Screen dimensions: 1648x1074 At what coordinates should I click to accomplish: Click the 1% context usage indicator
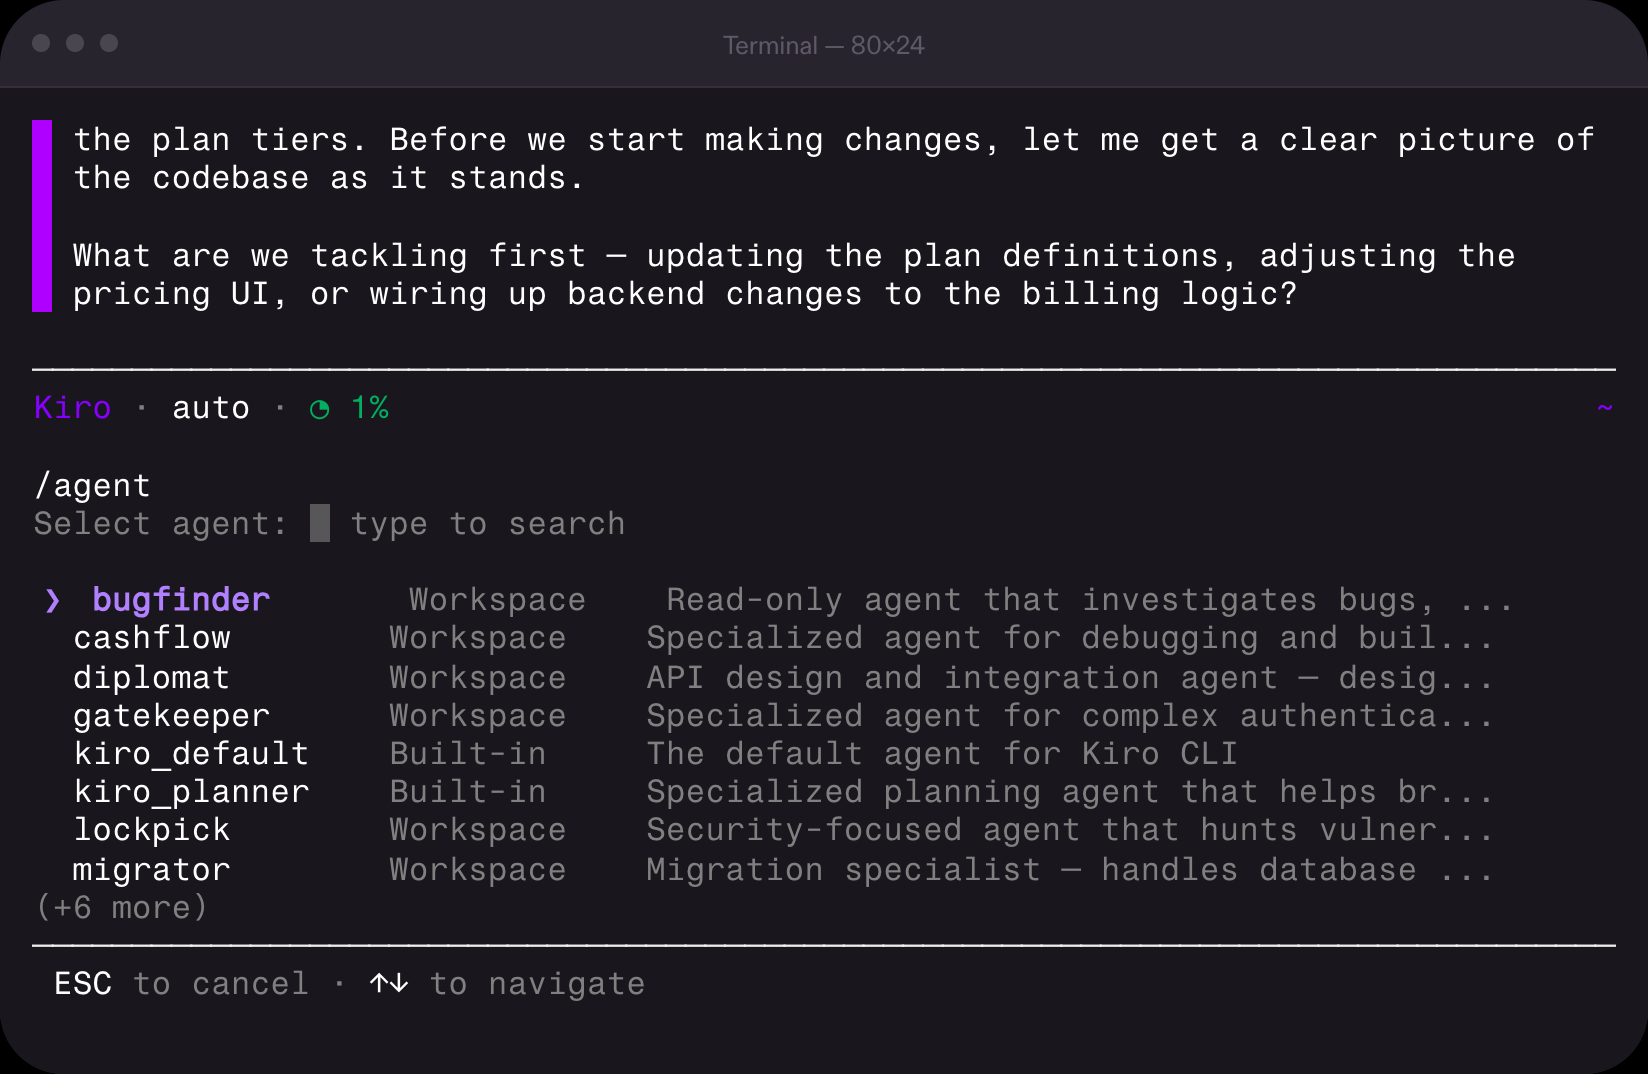[x=370, y=408]
